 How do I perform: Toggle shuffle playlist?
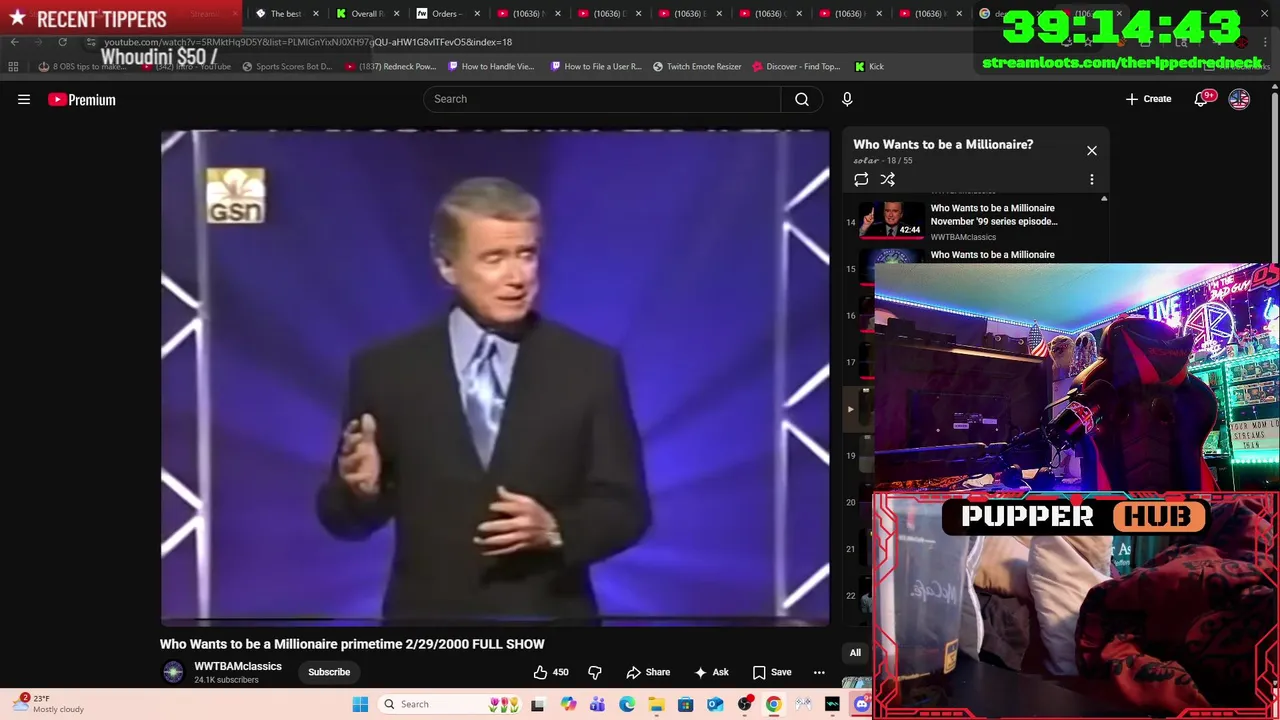[887, 179]
